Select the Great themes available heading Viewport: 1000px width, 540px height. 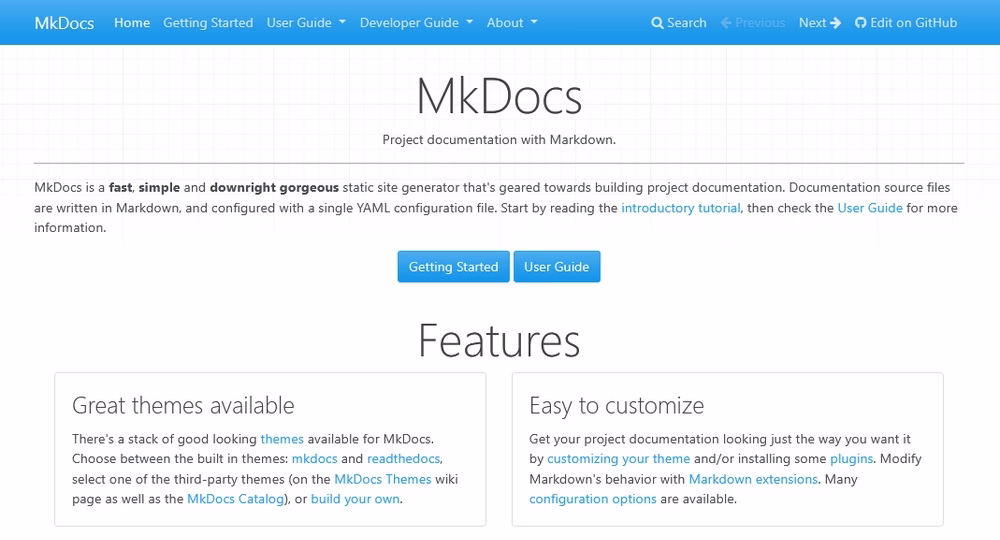(x=183, y=405)
